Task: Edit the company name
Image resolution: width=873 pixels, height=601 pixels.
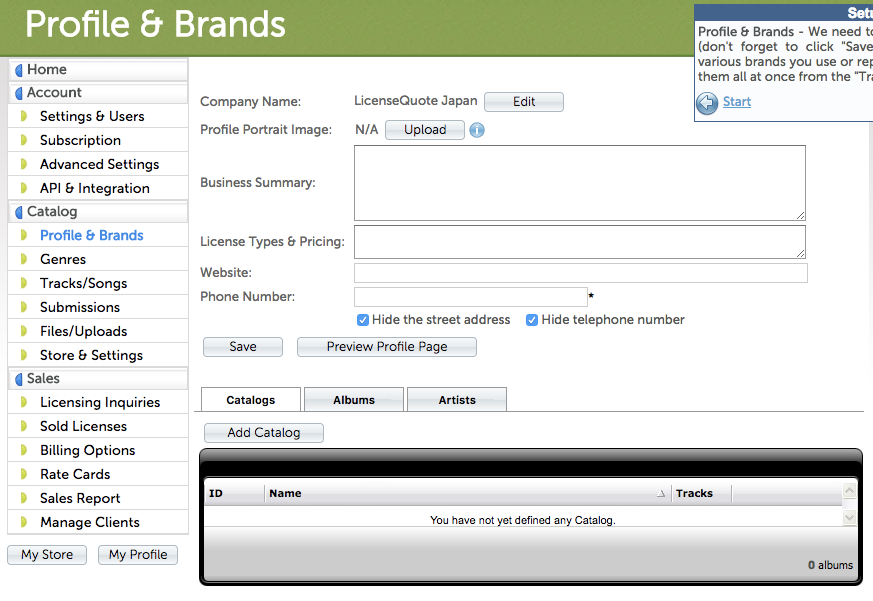Action: tap(524, 102)
